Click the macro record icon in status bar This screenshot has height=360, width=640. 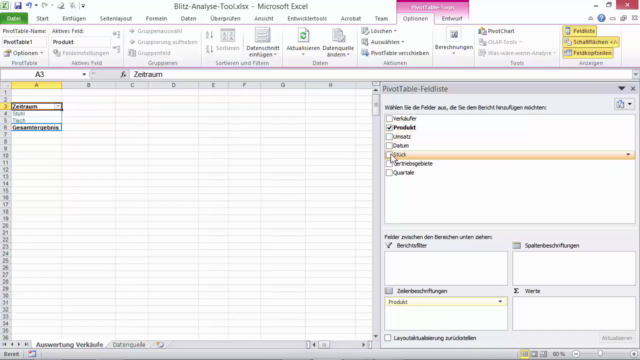(32, 354)
